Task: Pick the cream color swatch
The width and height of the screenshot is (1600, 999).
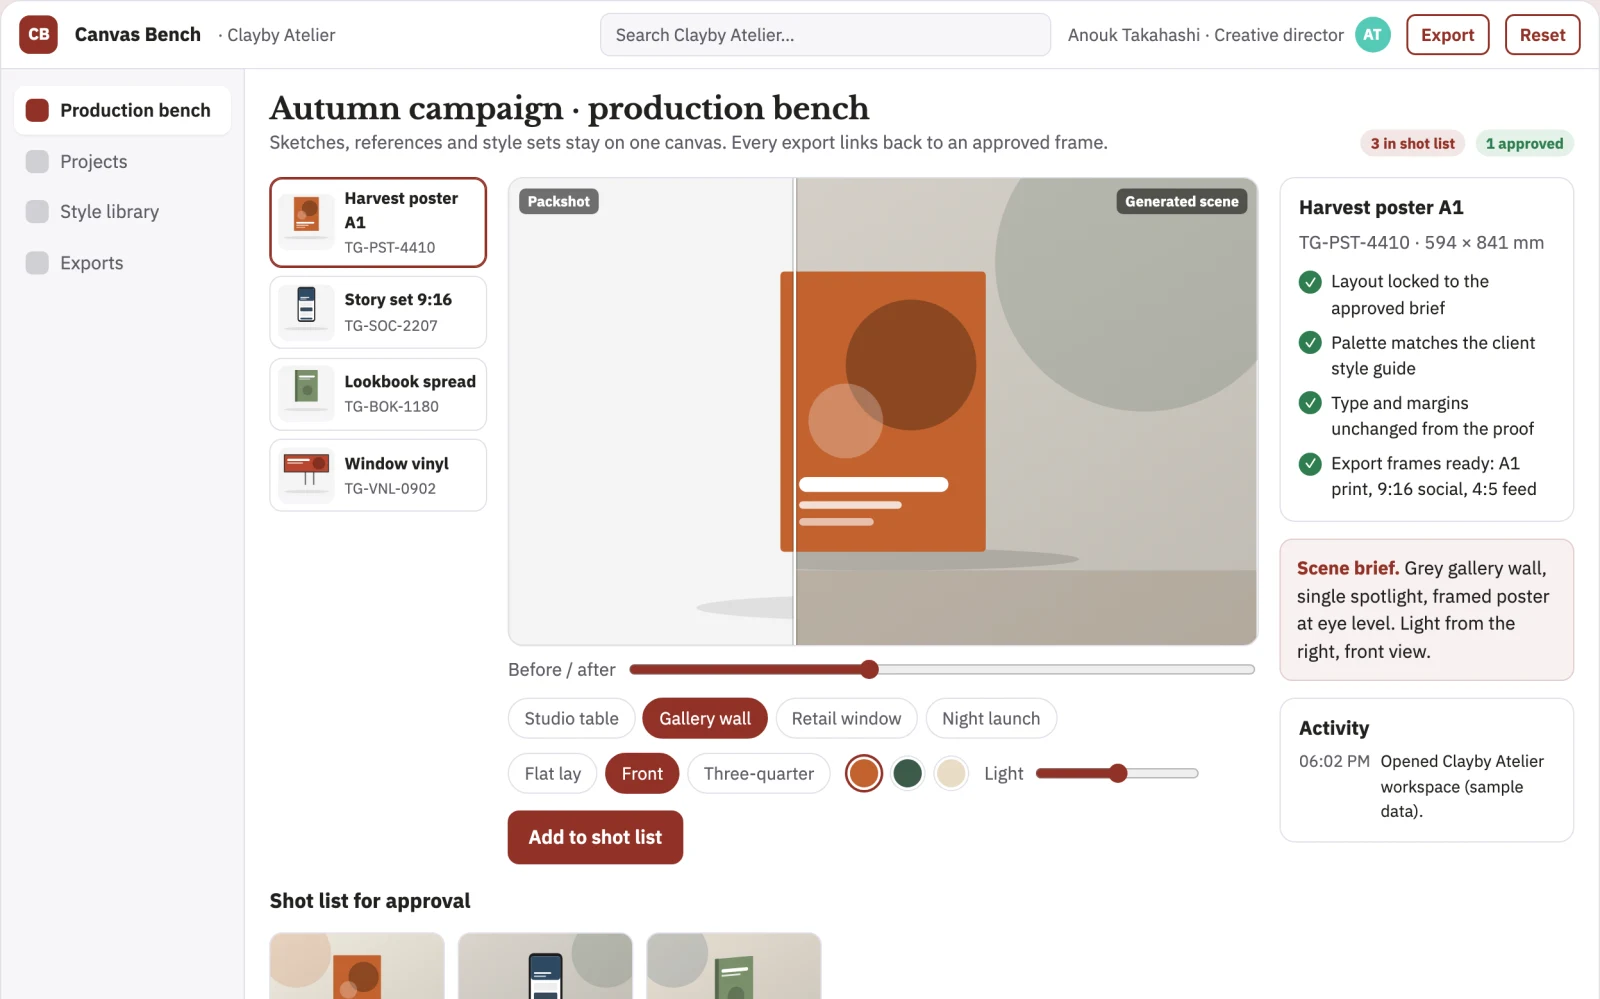Action: tap(951, 773)
